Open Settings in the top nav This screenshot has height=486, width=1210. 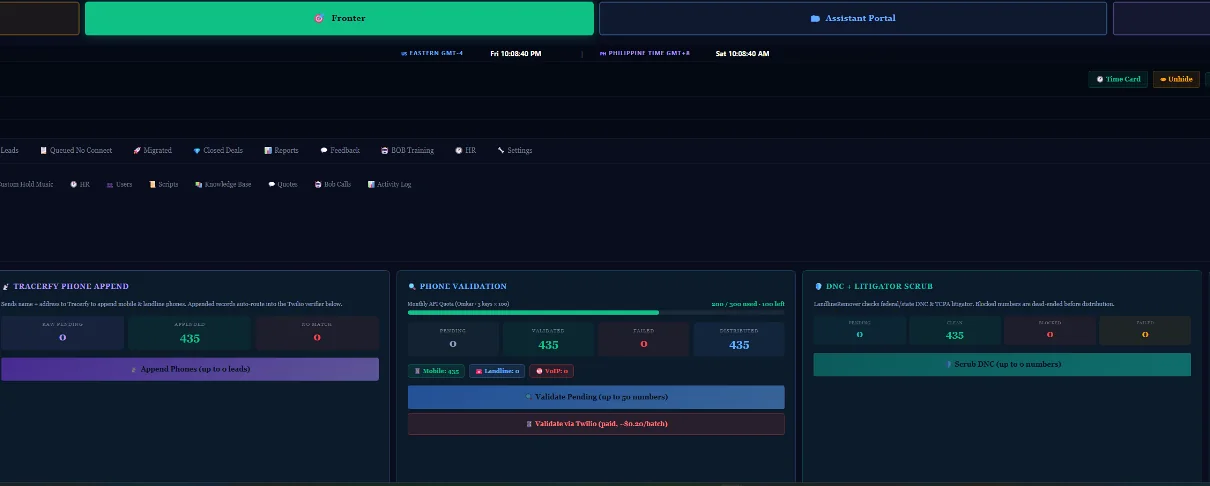pos(515,150)
